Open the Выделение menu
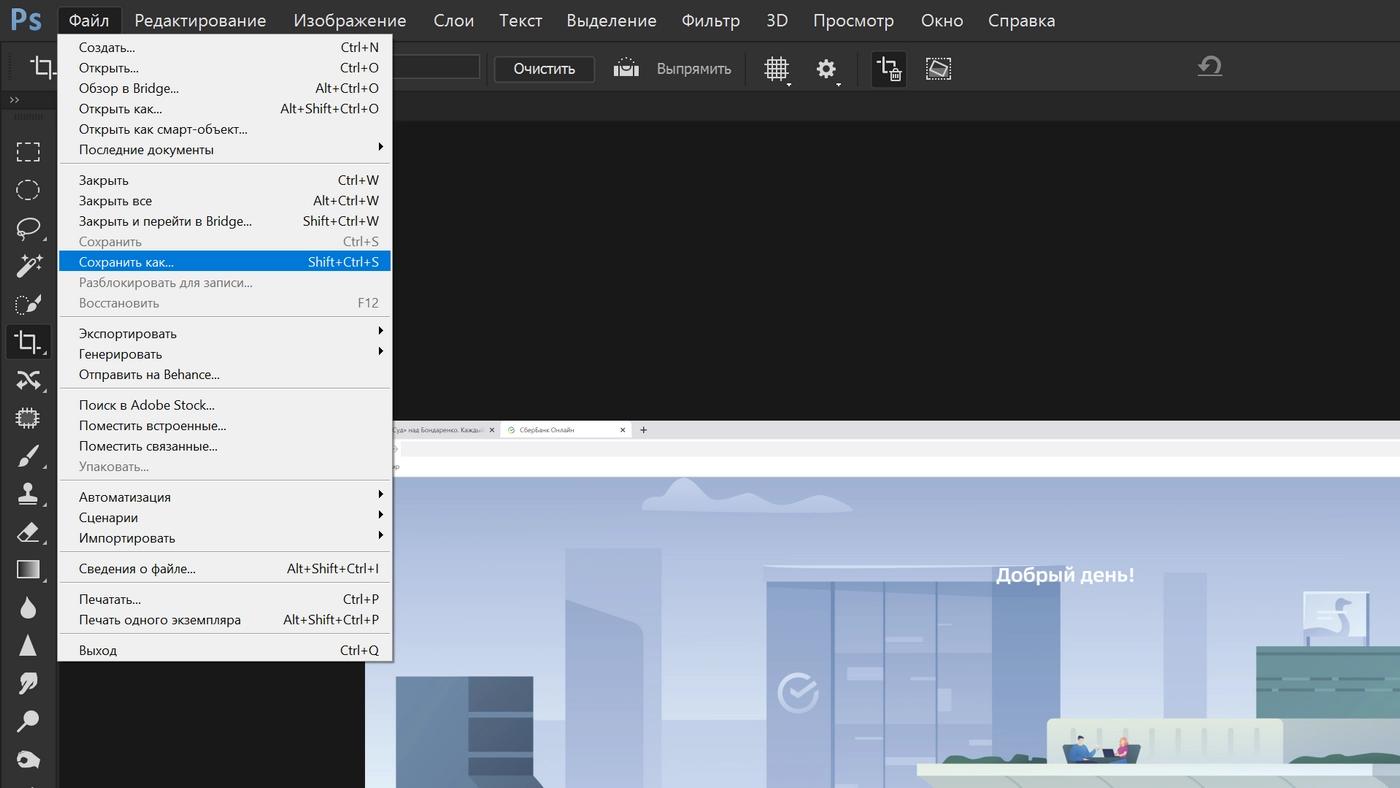This screenshot has height=788, width=1400. coord(611,20)
